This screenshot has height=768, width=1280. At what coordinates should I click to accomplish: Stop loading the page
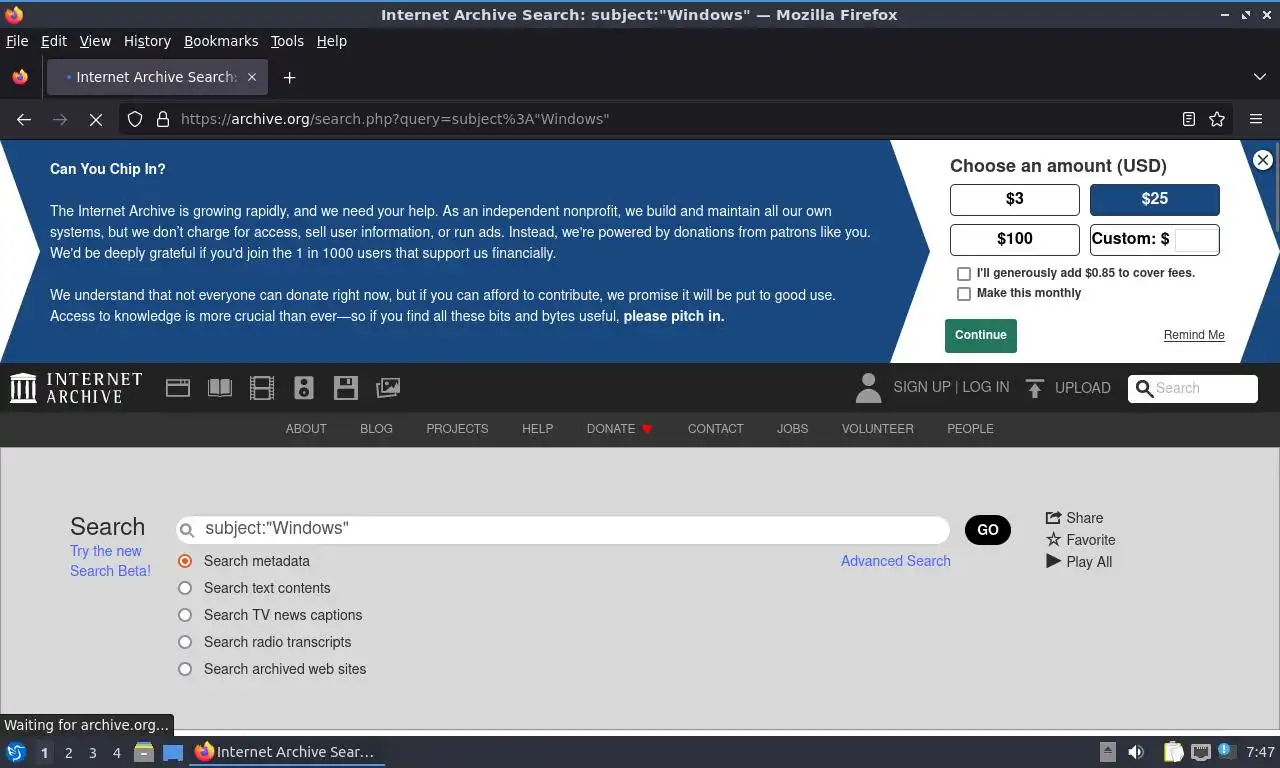click(96, 119)
